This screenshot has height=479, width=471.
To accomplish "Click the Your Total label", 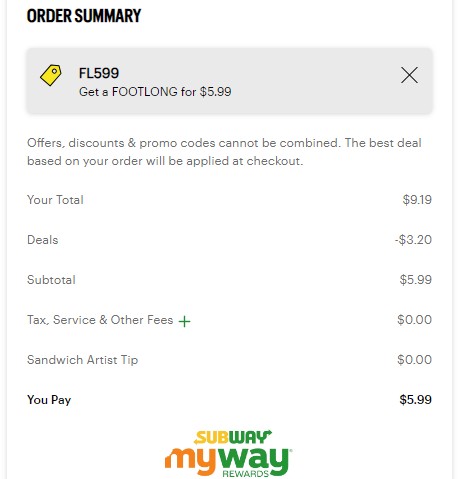I will click(x=55, y=200).
